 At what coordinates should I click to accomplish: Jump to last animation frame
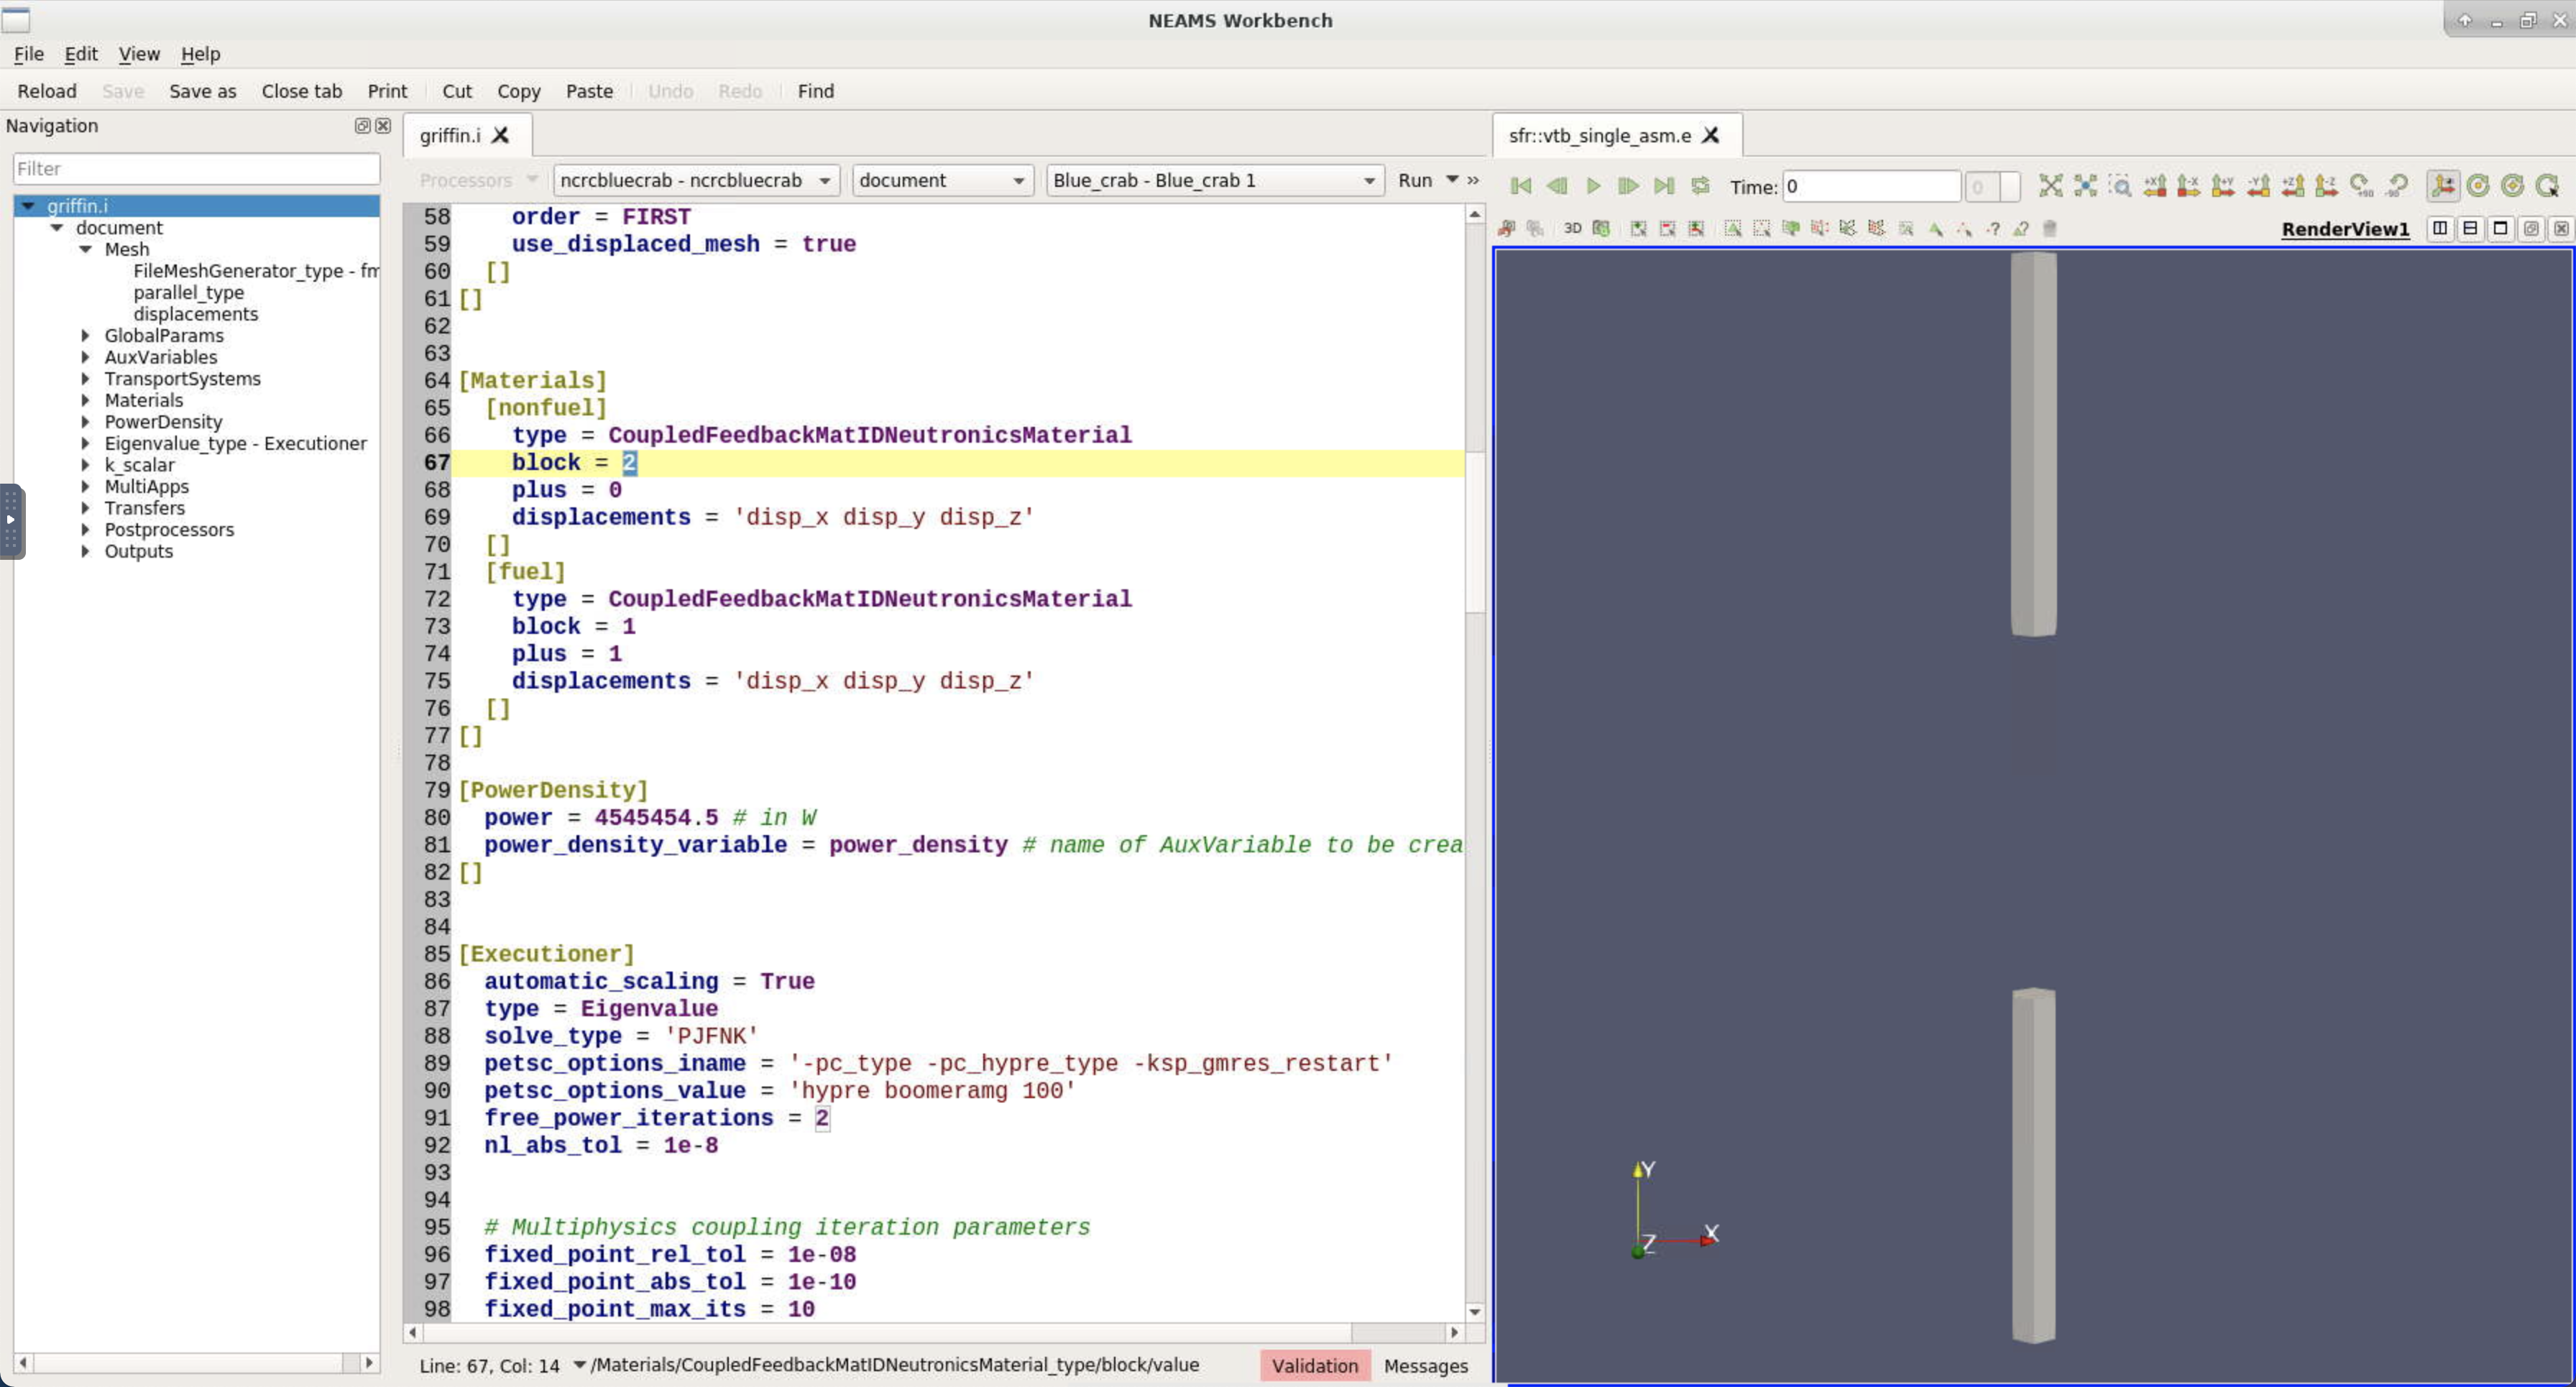[x=1664, y=186]
